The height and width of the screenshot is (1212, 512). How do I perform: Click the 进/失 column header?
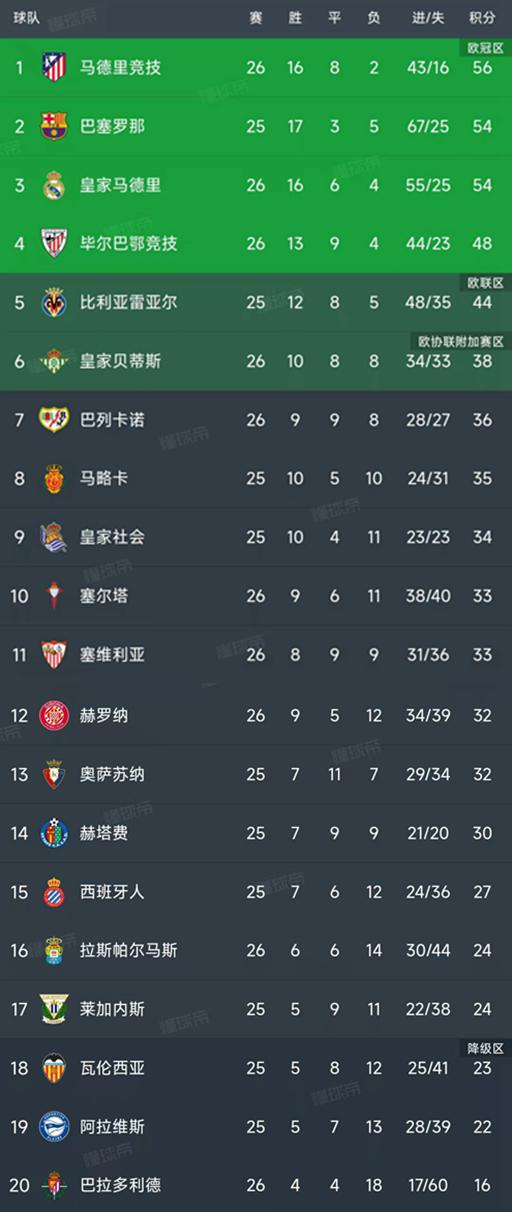(x=428, y=18)
